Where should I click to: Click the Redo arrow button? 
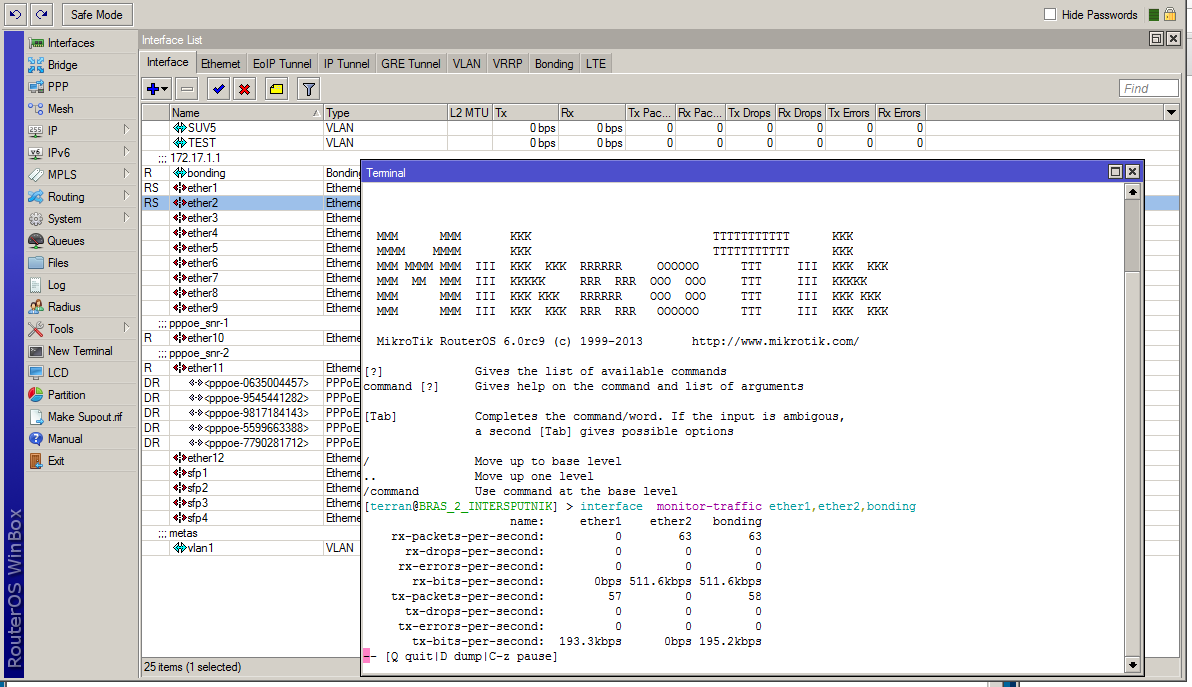(42, 14)
